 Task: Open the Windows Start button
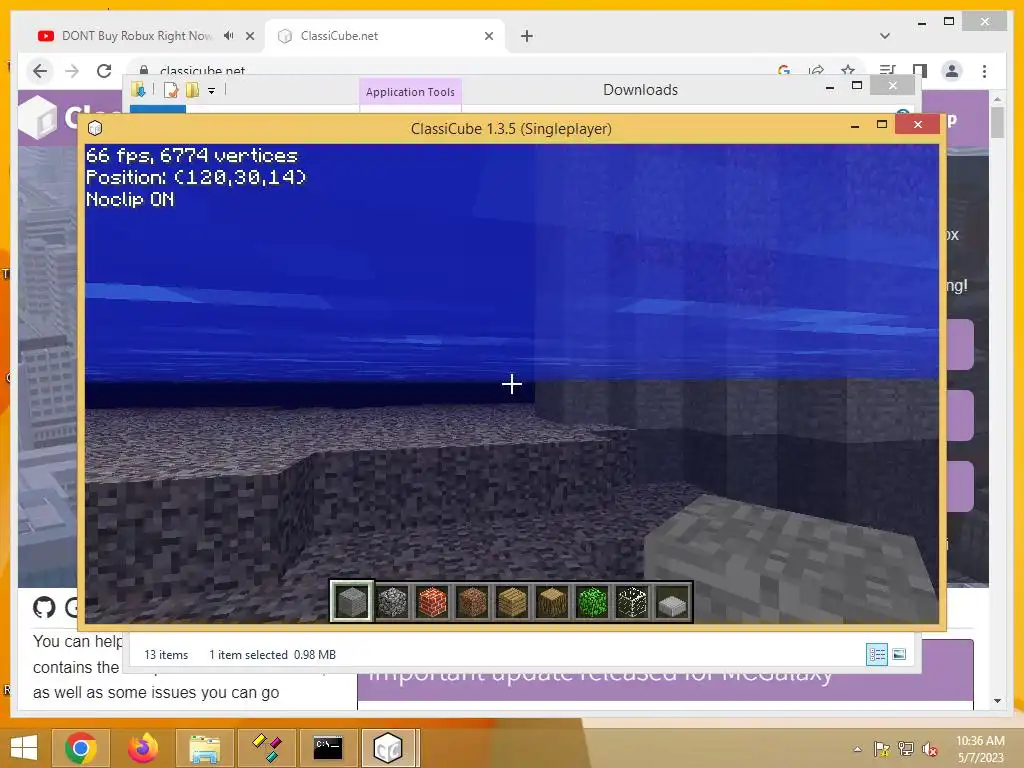point(24,747)
